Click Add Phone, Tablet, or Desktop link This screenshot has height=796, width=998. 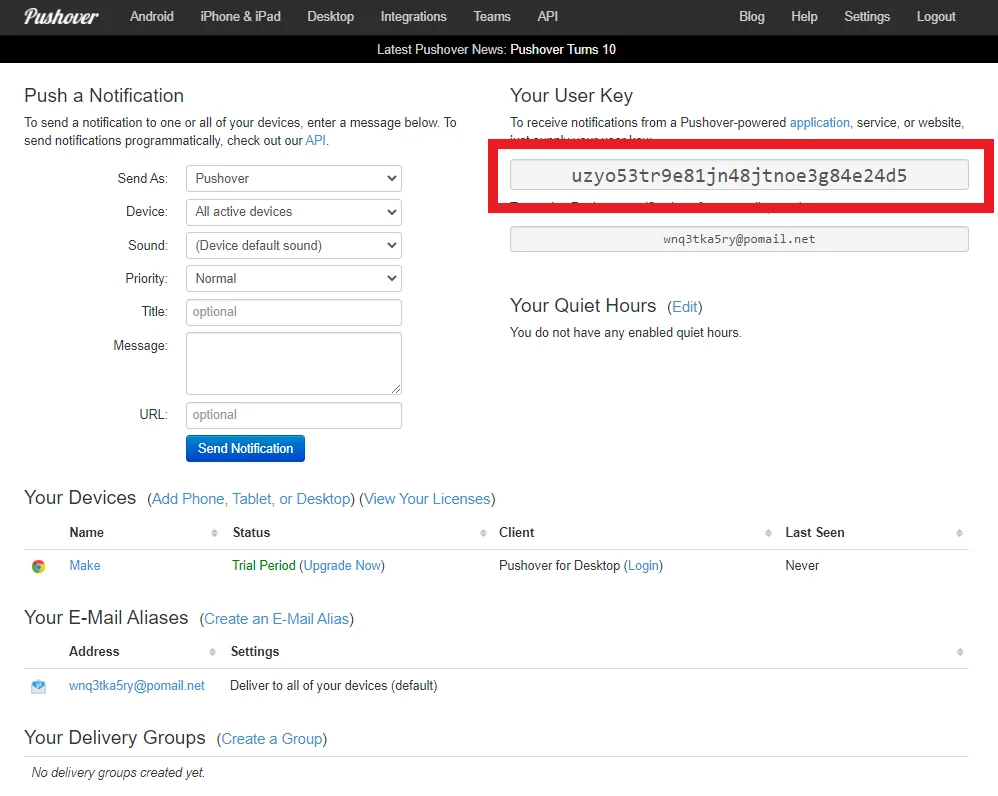click(x=251, y=499)
